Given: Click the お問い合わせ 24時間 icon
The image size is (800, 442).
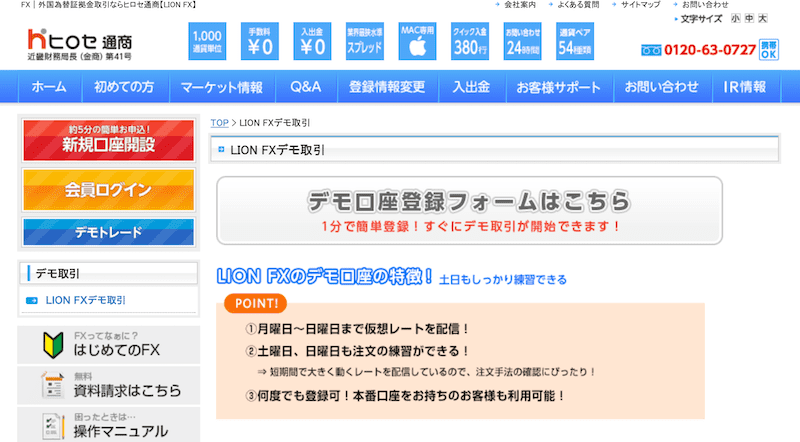Looking at the screenshot, I should tap(522, 41).
